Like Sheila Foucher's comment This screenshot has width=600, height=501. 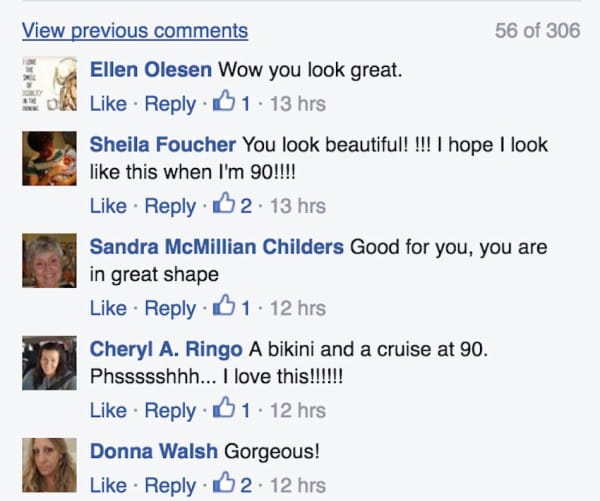pyautogui.click(x=108, y=206)
